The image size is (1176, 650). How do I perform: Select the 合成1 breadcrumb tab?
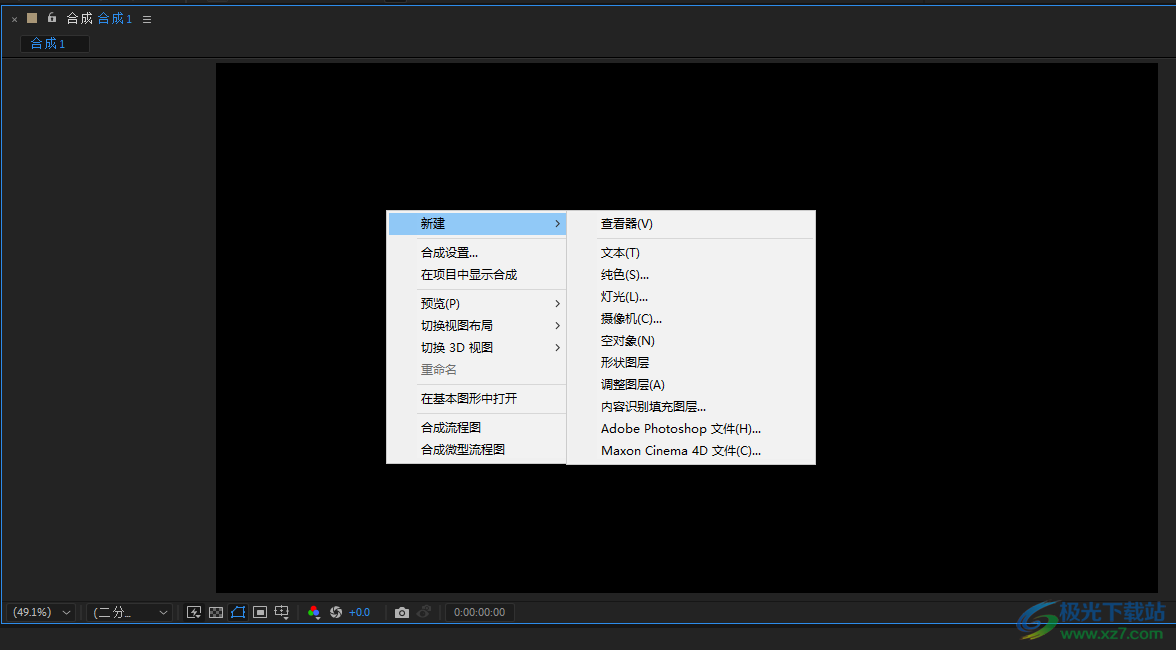coord(54,44)
